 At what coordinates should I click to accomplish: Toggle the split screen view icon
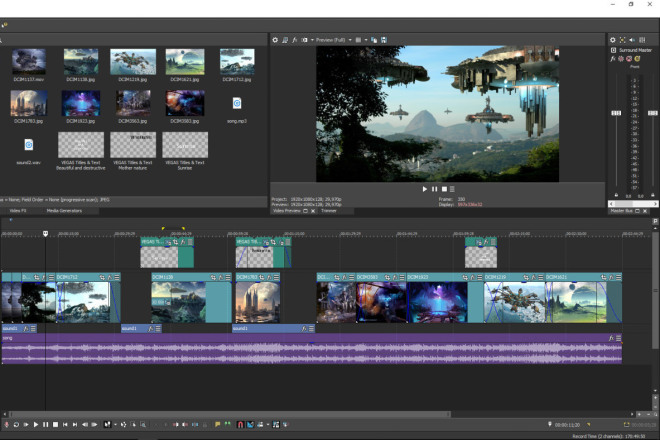point(304,40)
